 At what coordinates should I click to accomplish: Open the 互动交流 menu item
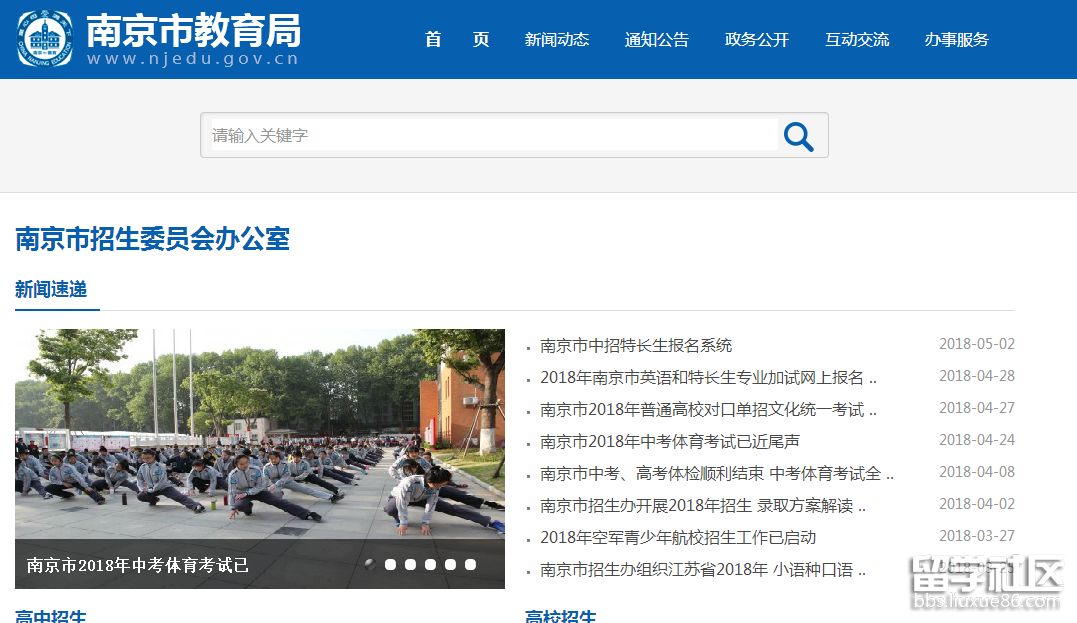click(857, 40)
